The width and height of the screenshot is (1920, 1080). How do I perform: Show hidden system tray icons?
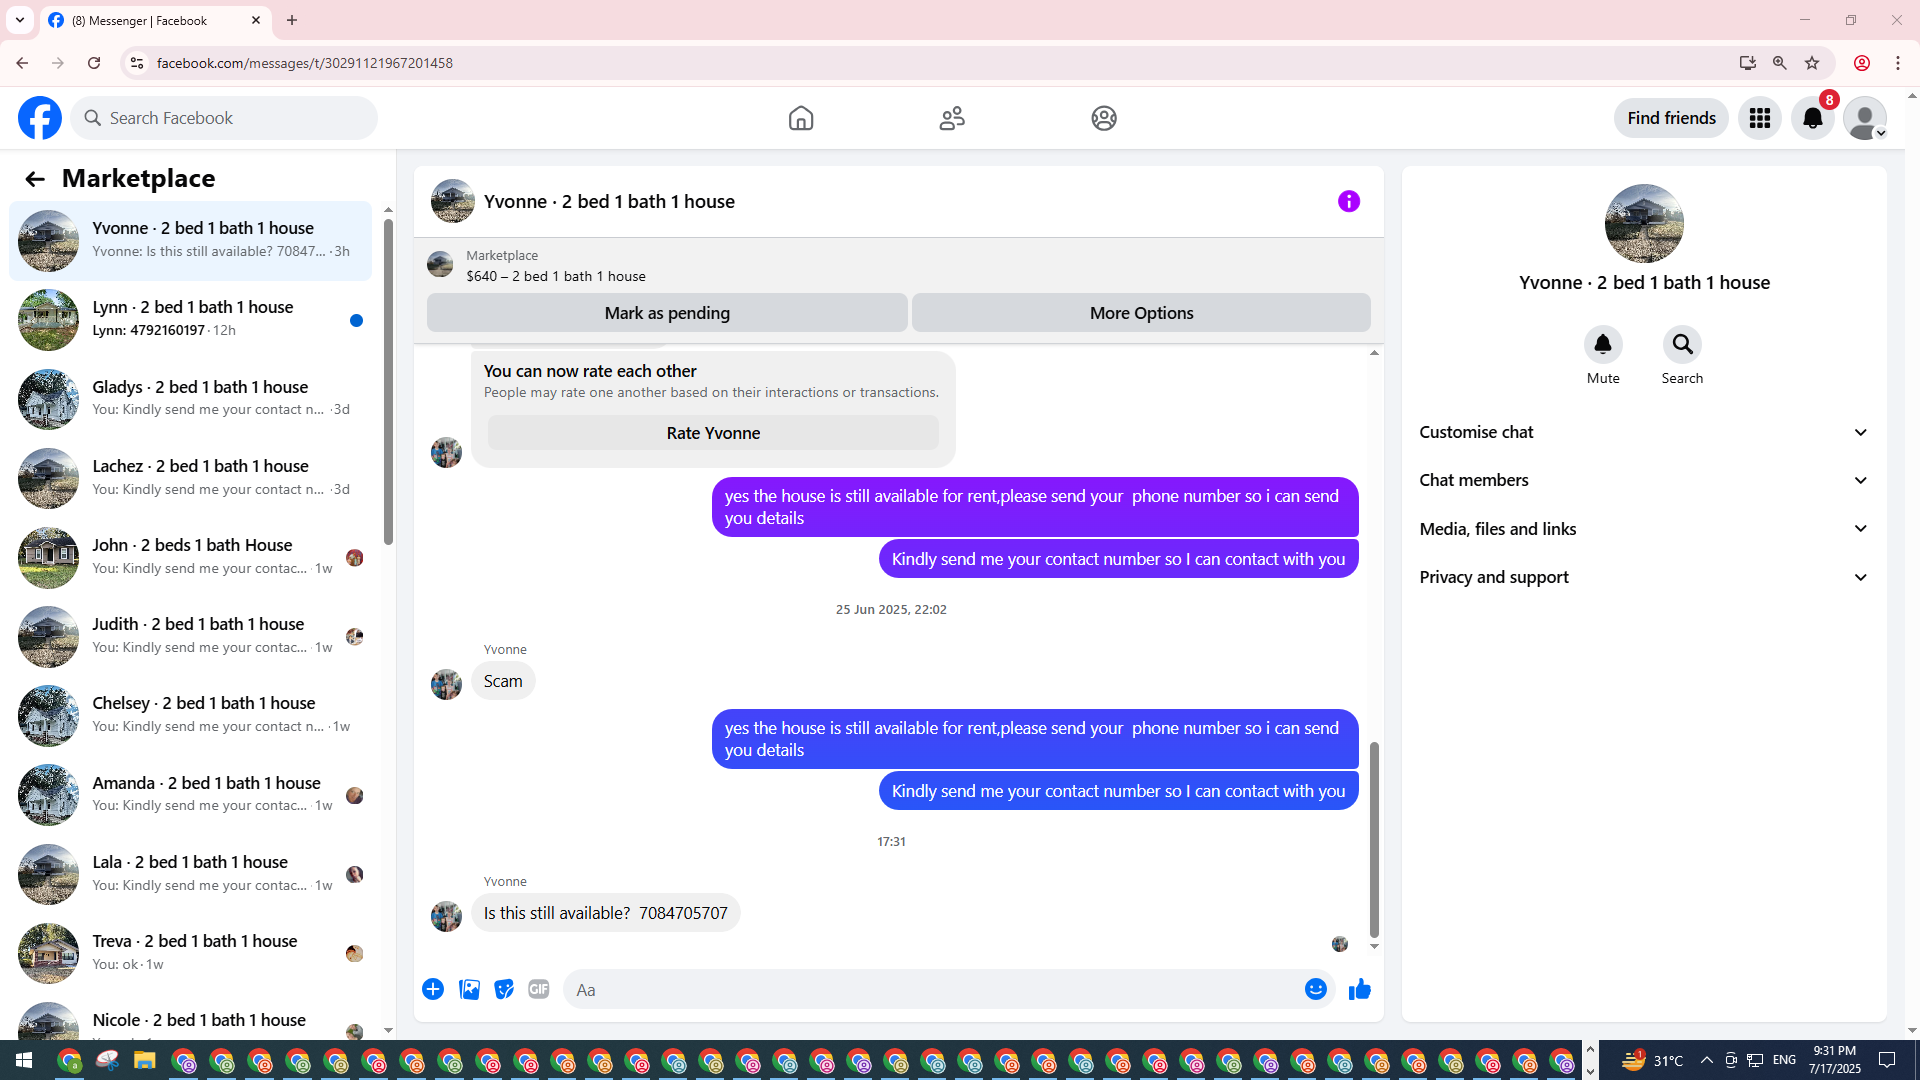[x=1707, y=1060]
